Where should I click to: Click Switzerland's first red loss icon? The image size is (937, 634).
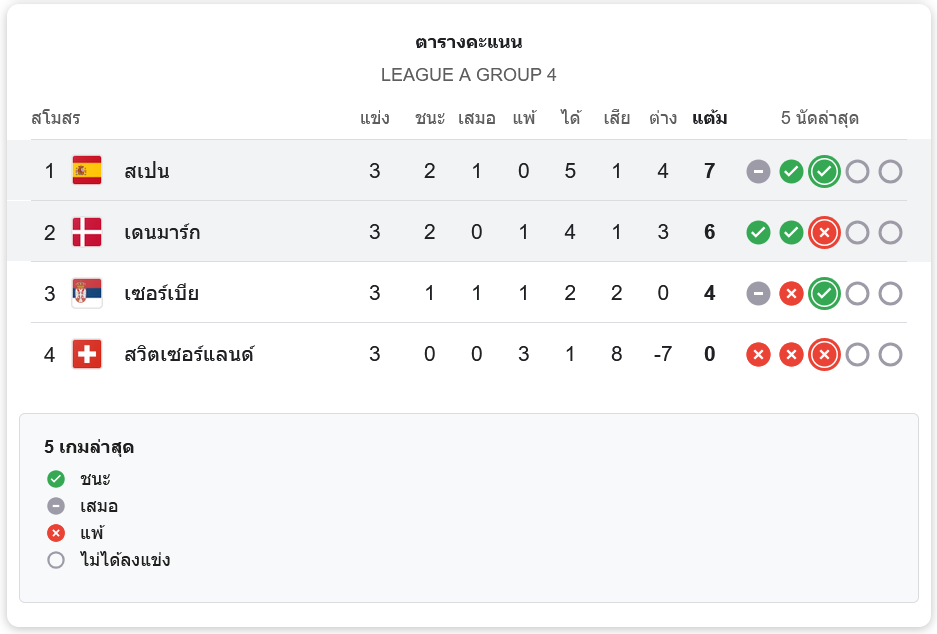(x=759, y=355)
